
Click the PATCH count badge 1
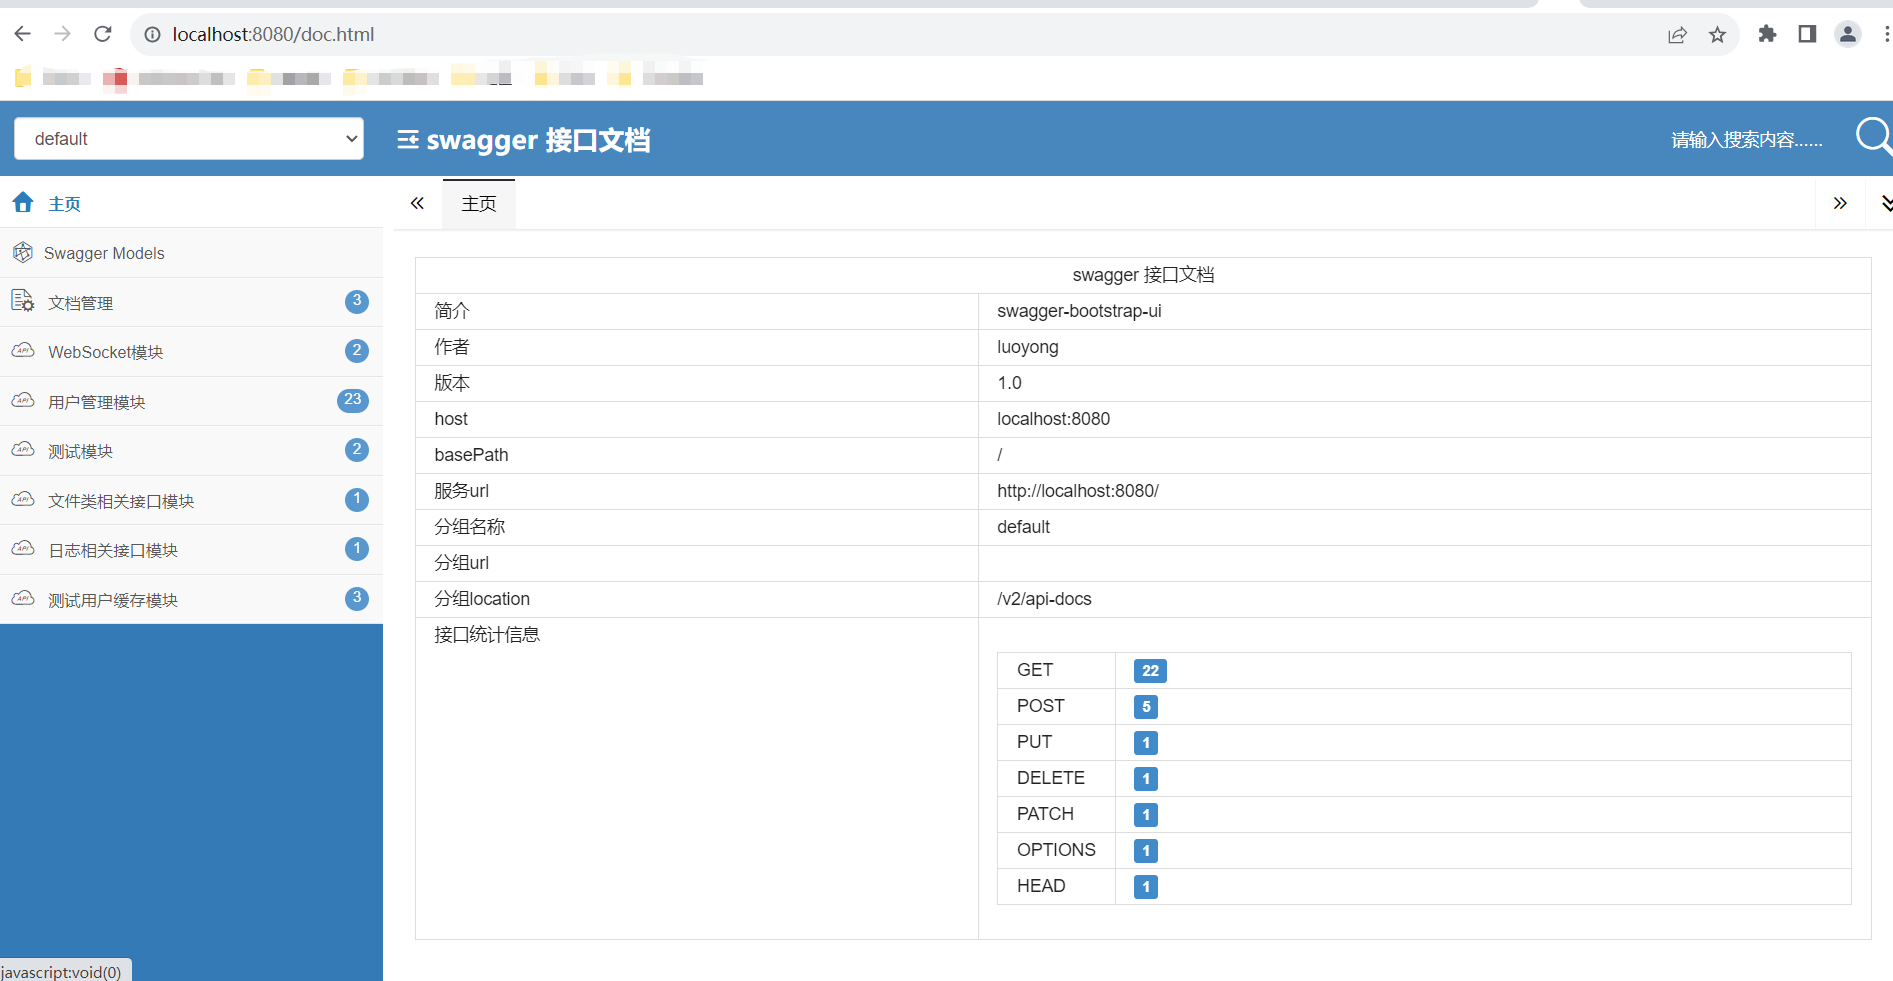[x=1146, y=815]
